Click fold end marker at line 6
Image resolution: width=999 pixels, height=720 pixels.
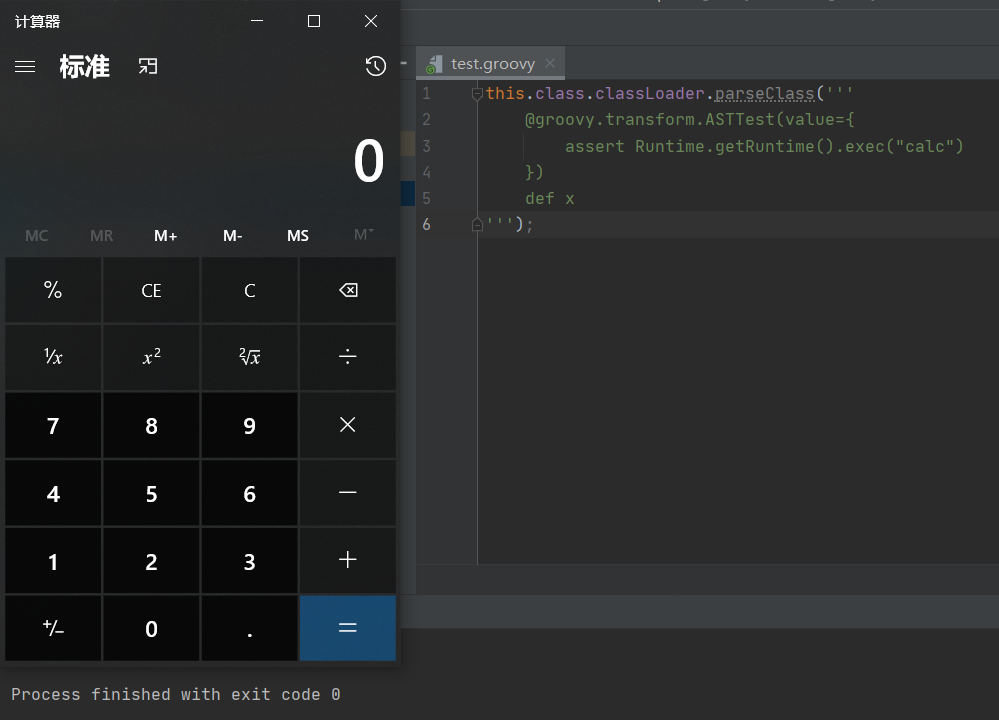(x=477, y=225)
